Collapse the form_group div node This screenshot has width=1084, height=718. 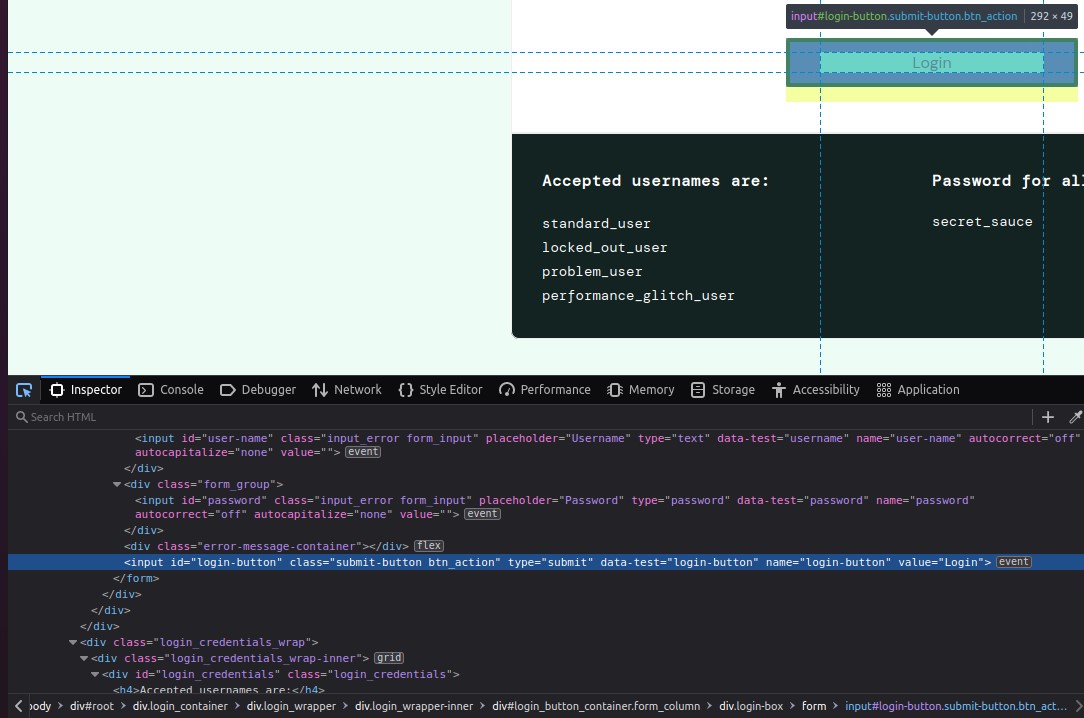coord(117,485)
